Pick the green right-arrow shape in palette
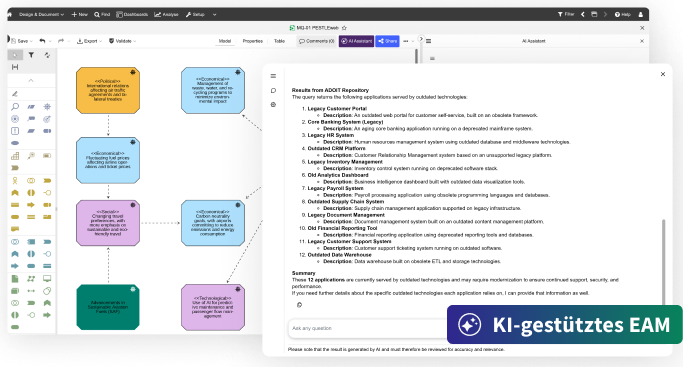This screenshot has height=367, width=683. pos(47,315)
